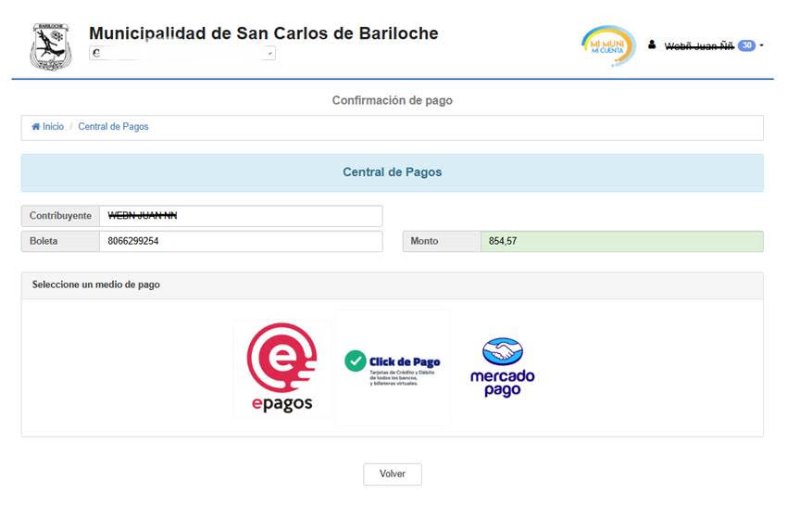Open Central de Pagos breadcrumb link
800x506 pixels.
point(113,126)
